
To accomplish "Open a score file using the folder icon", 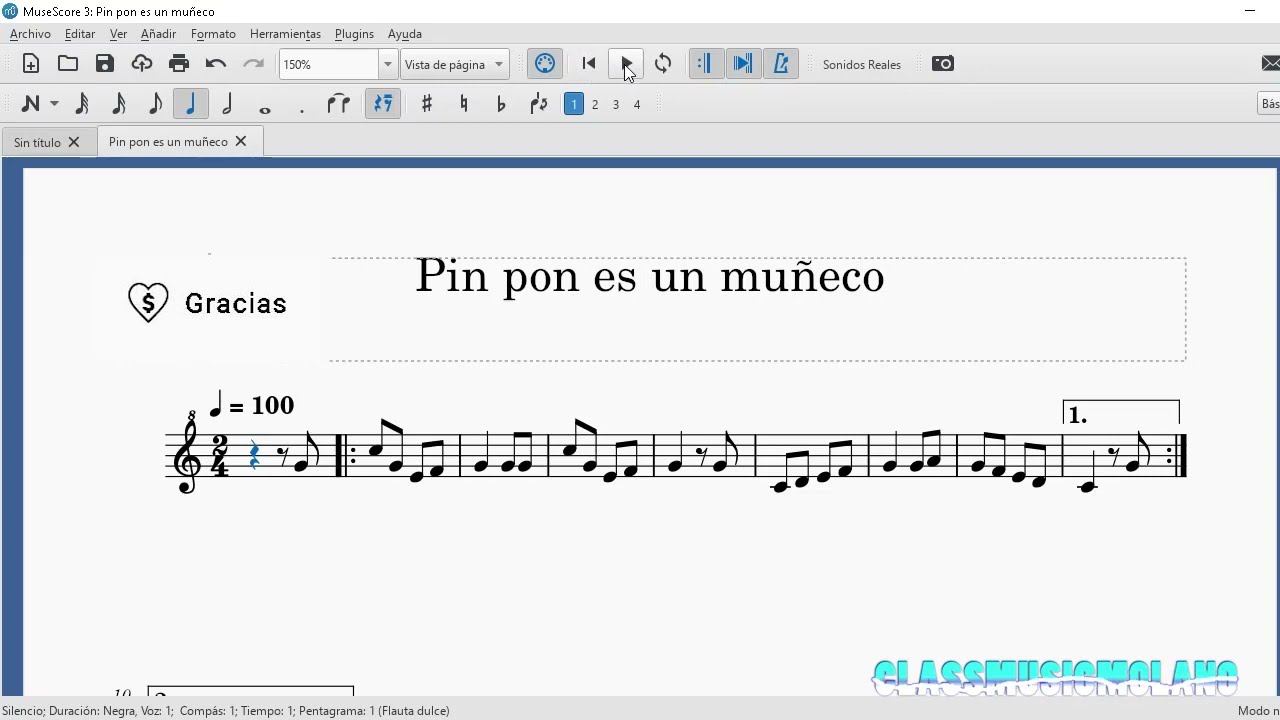I will tap(68, 64).
